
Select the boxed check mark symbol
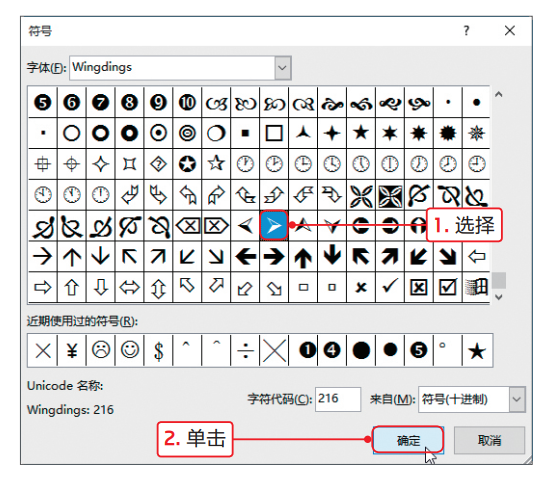pyautogui.click(x=448, y=287)
